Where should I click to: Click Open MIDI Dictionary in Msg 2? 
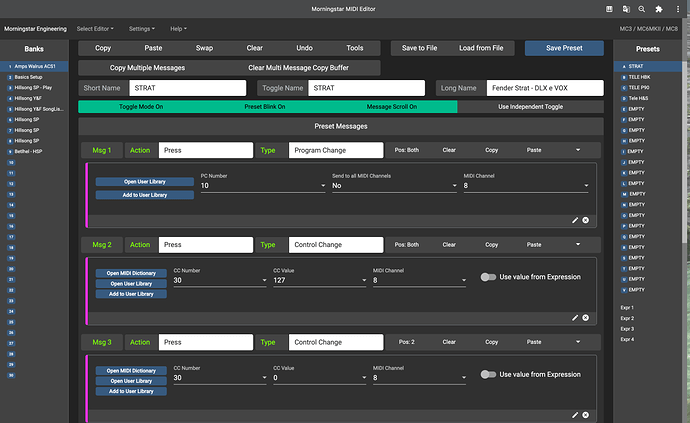(131, 273)
